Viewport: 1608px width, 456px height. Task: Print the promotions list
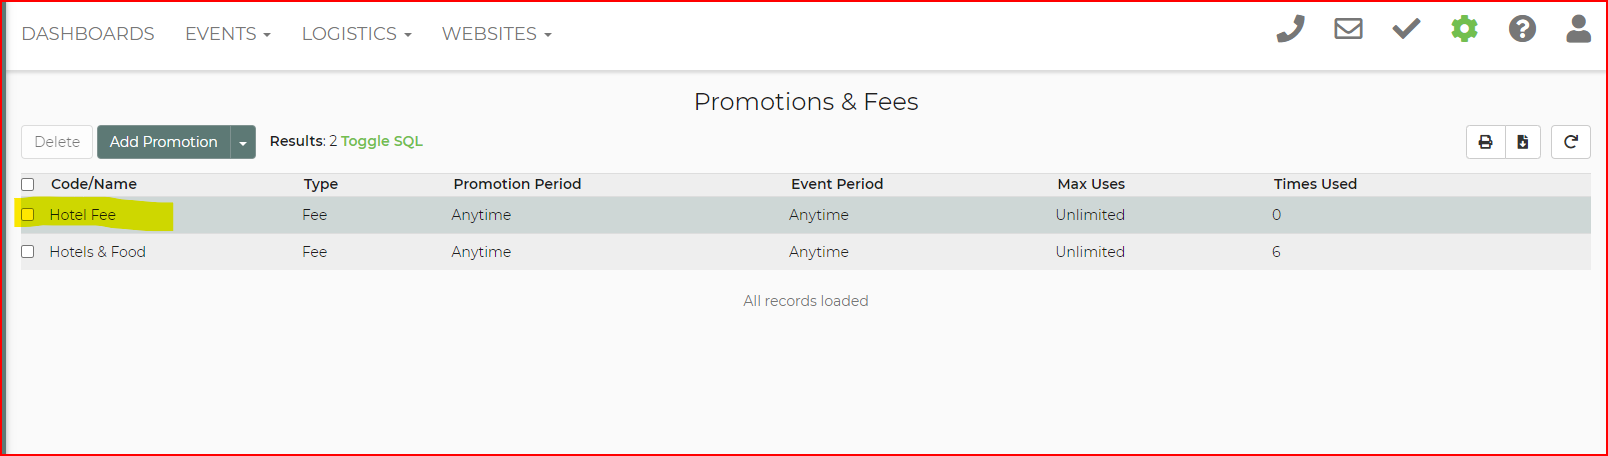[x=1486, y=142]
